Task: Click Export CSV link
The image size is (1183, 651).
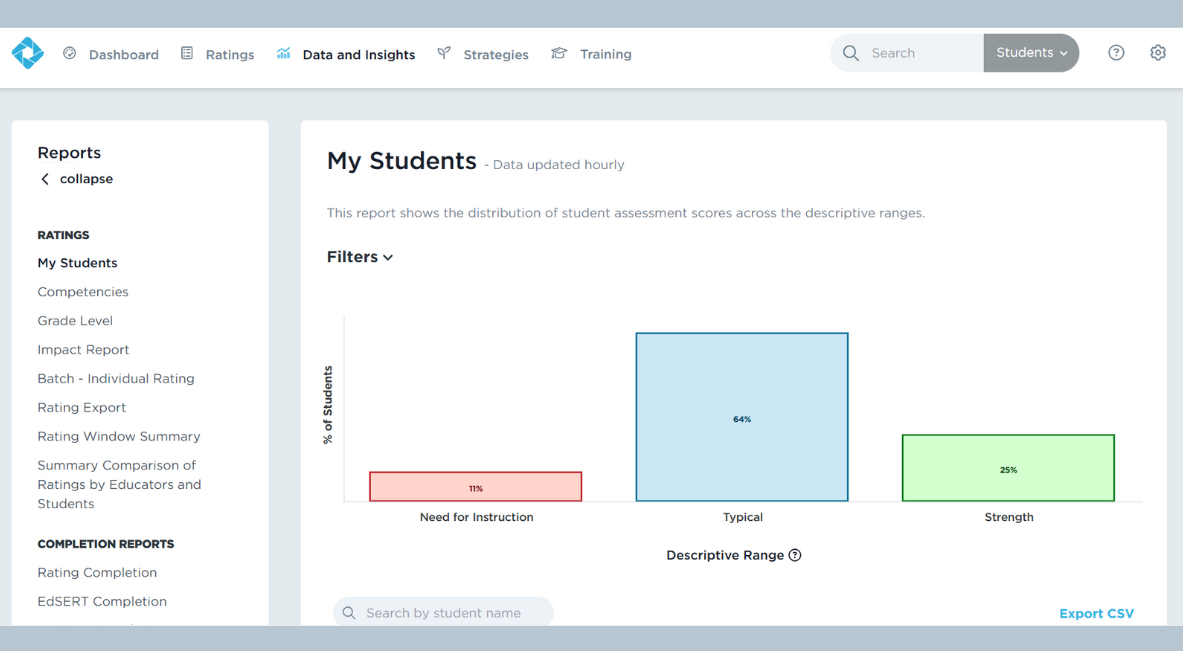Action: [x=1096, y=613]
